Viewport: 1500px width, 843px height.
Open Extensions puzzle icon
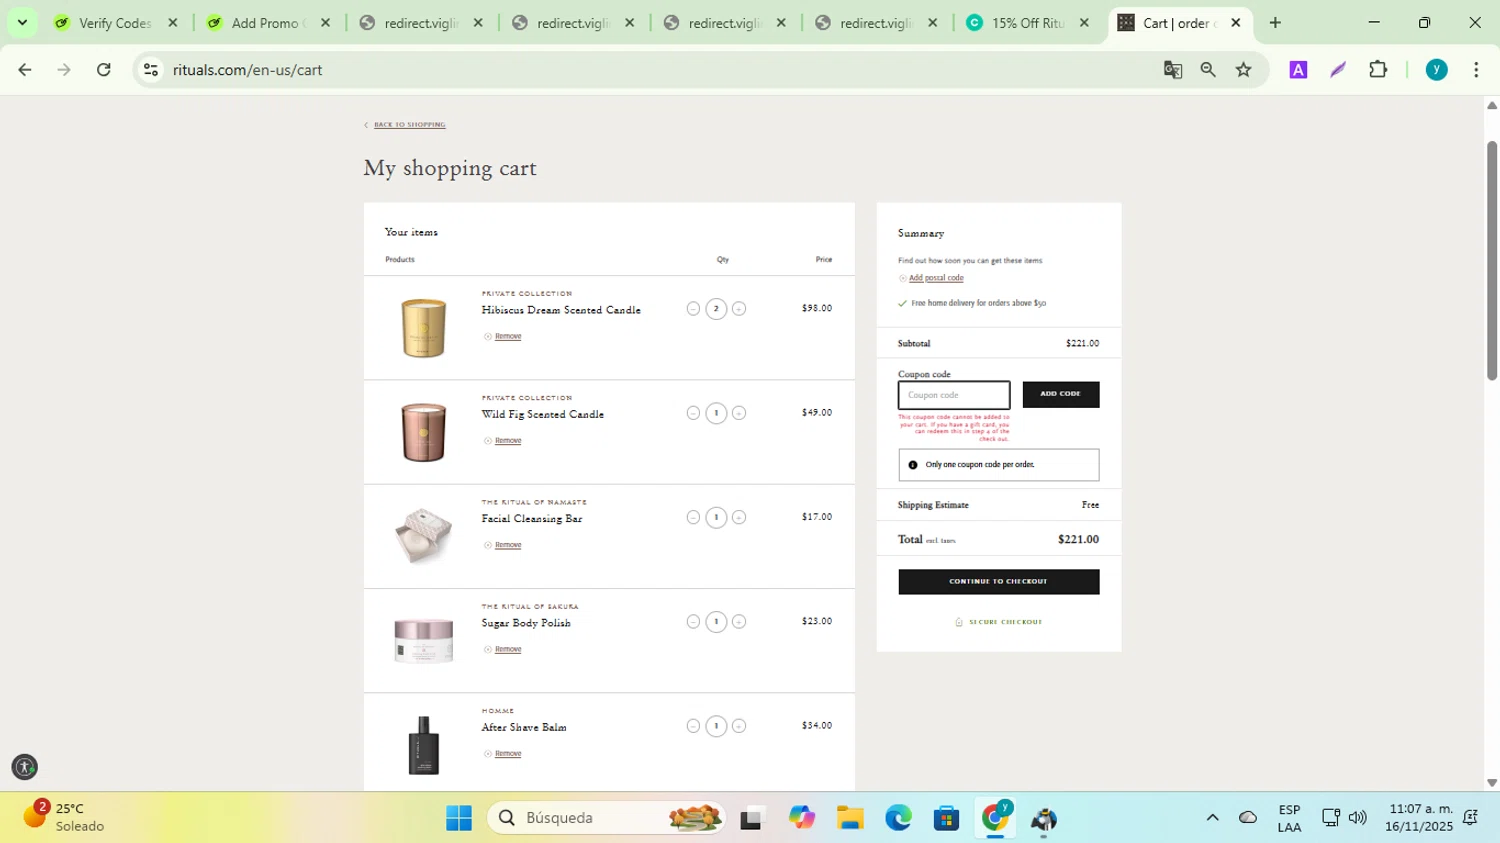tap(1378, 69)
